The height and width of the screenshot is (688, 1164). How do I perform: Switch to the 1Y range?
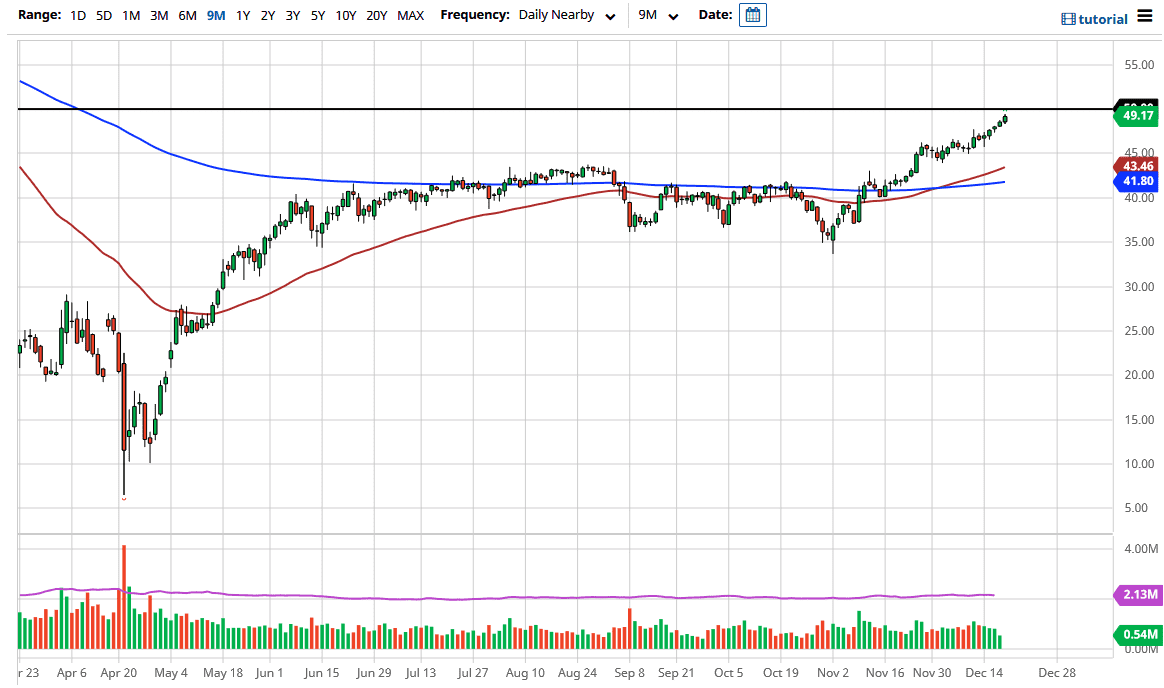pyautogui.click(x=241, y=16)
